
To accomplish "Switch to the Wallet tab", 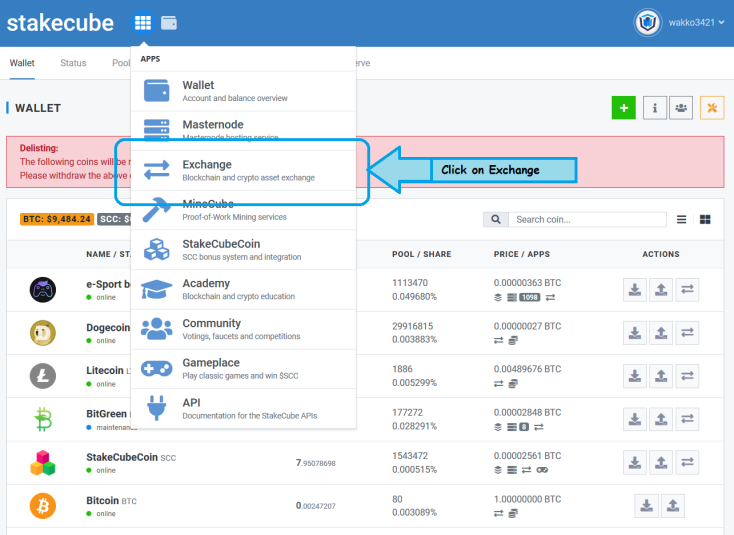I will tap(22, 63).
